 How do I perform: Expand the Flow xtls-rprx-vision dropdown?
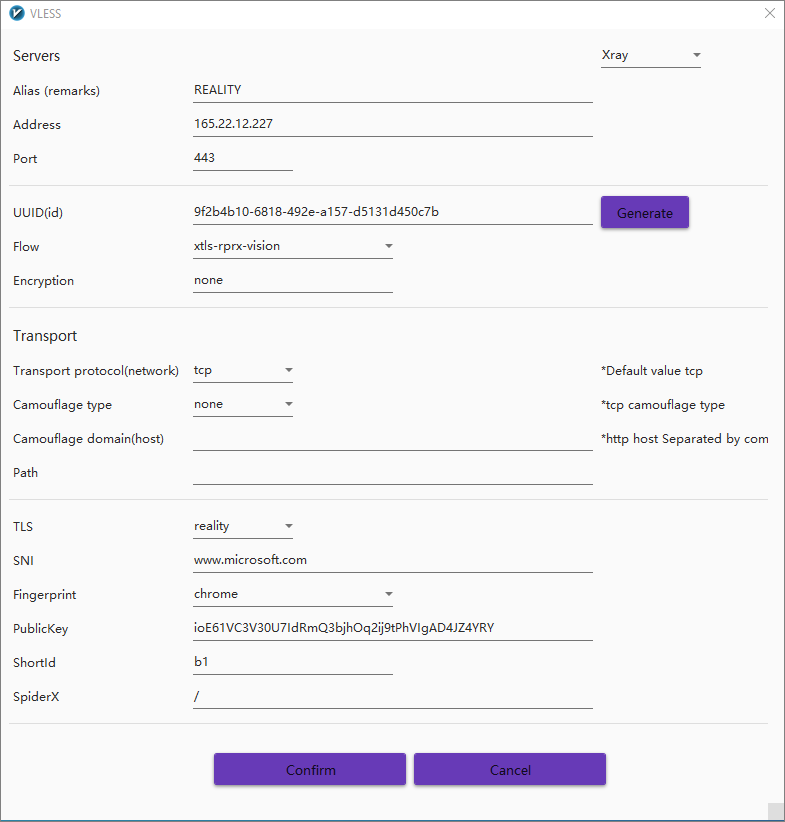(x=292, y=247)
